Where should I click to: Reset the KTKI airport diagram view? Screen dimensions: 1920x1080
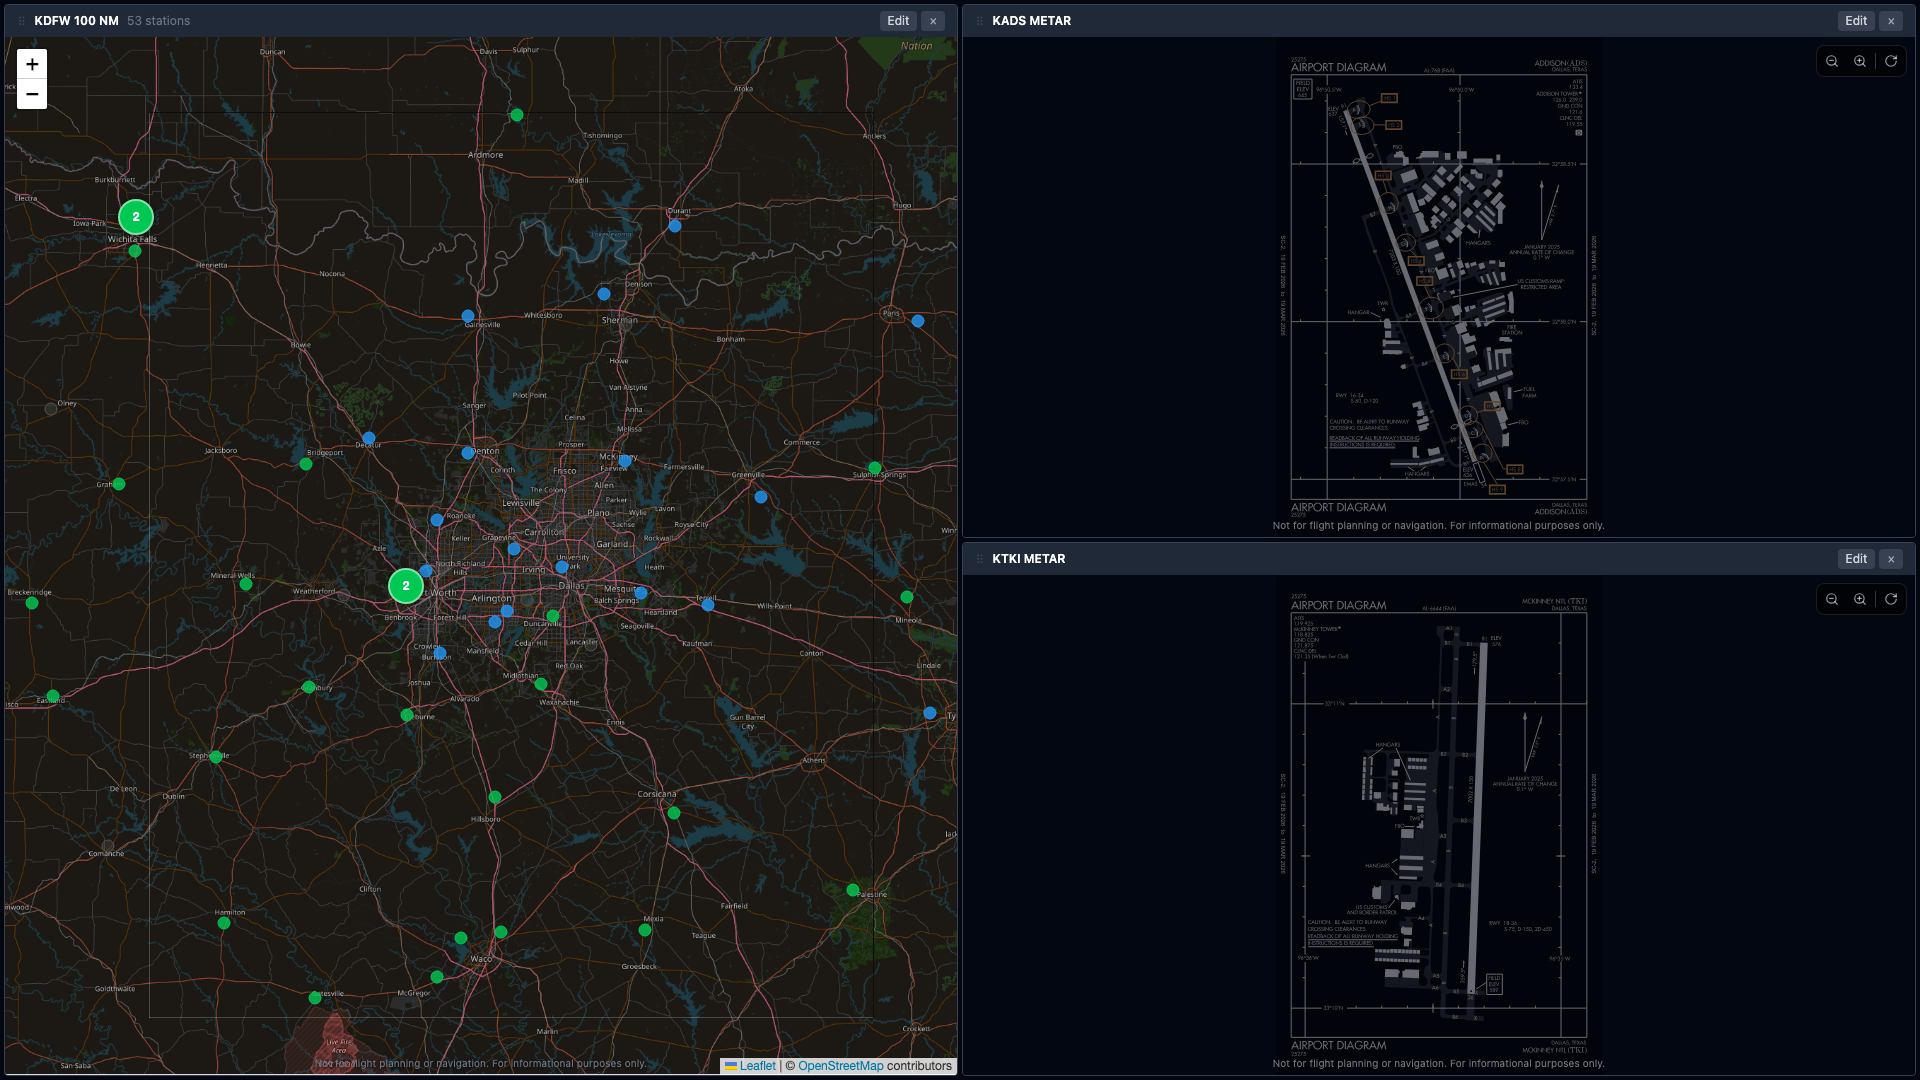[x=1891, y=599]
